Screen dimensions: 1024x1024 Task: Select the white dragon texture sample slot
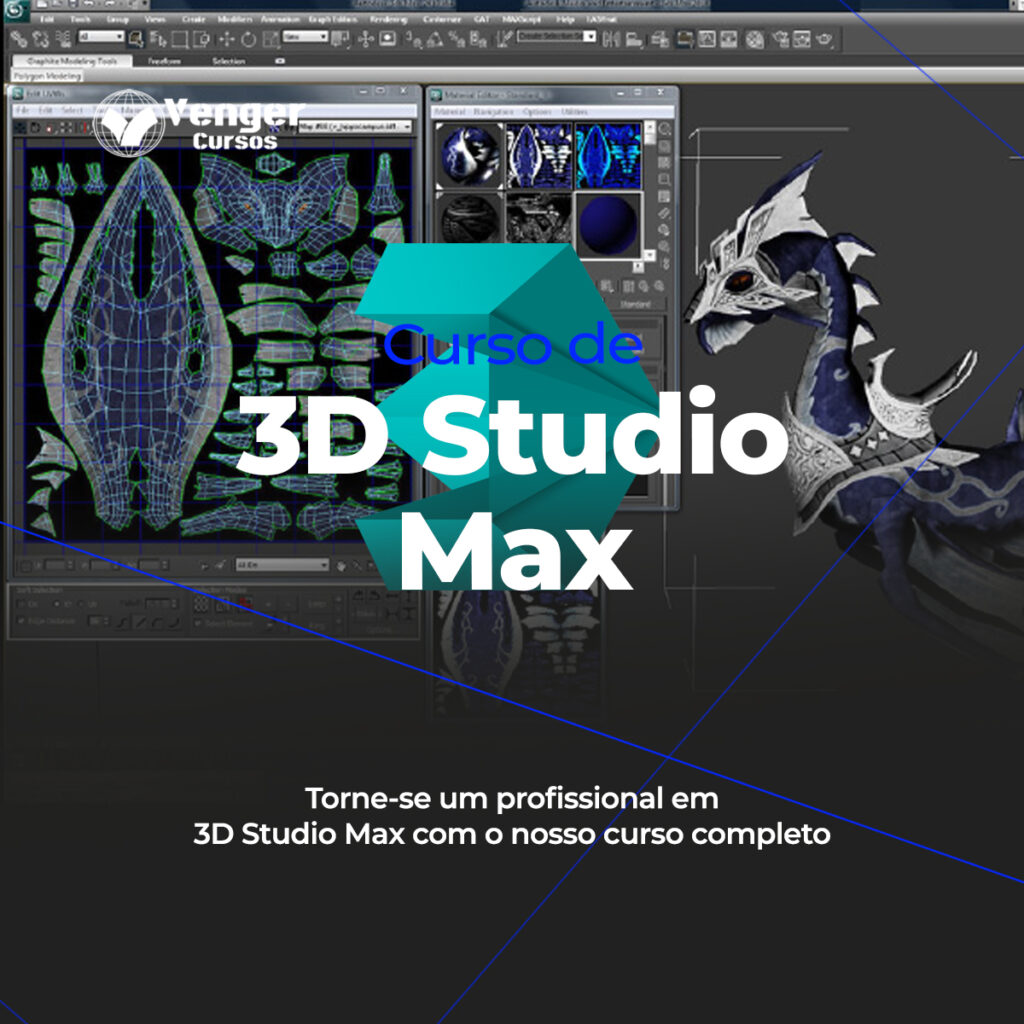[539, 155]
